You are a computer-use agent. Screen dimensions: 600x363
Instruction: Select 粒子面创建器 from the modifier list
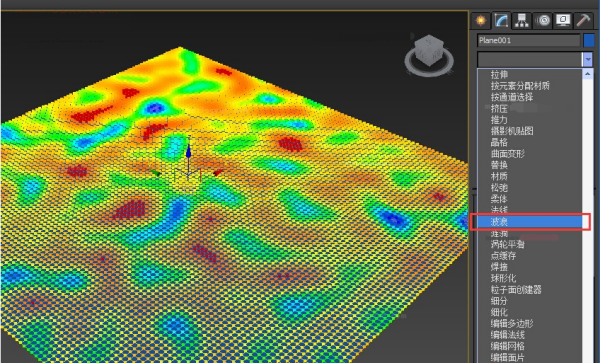pyautogui.click(x=516, y=290)
